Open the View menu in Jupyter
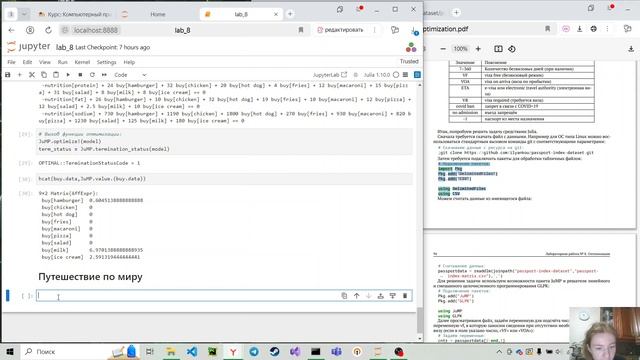Screen dimensions: 640x360 click(44, 62)
